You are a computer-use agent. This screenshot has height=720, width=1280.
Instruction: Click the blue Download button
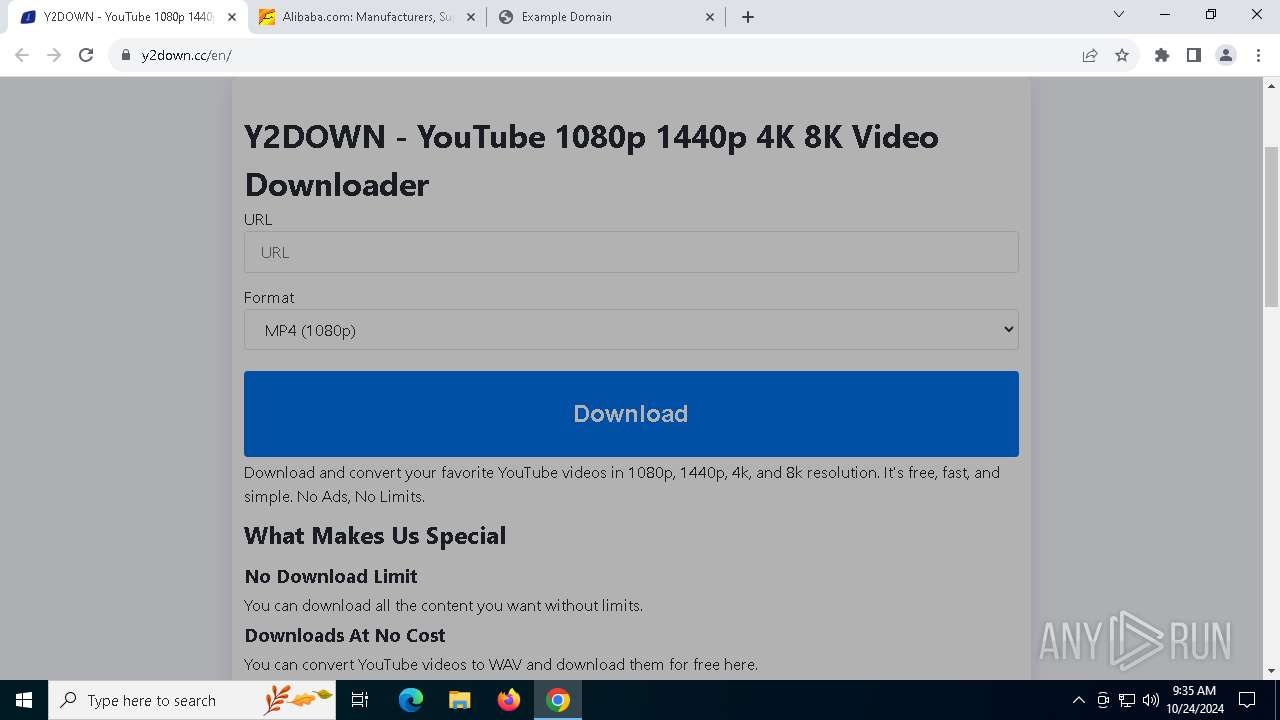631,414
